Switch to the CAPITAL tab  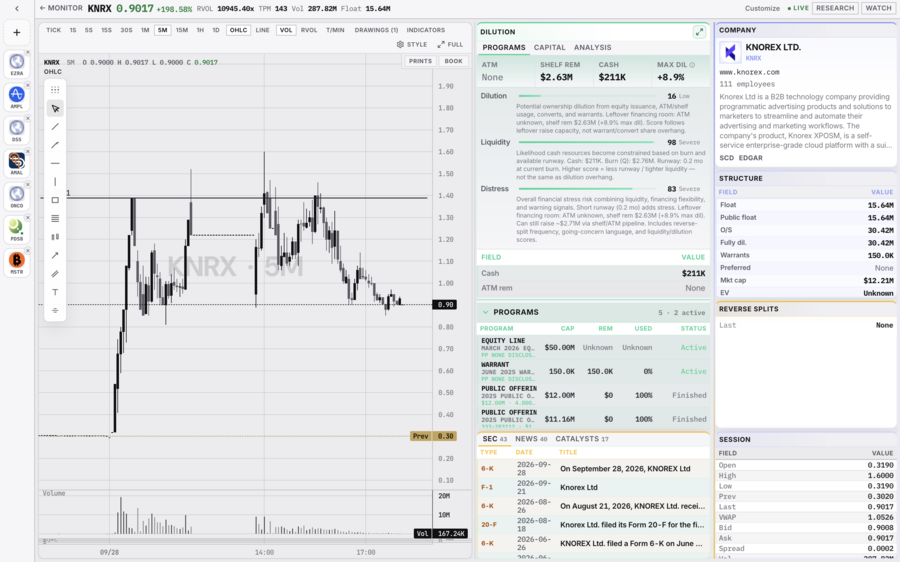pos(549,48)
